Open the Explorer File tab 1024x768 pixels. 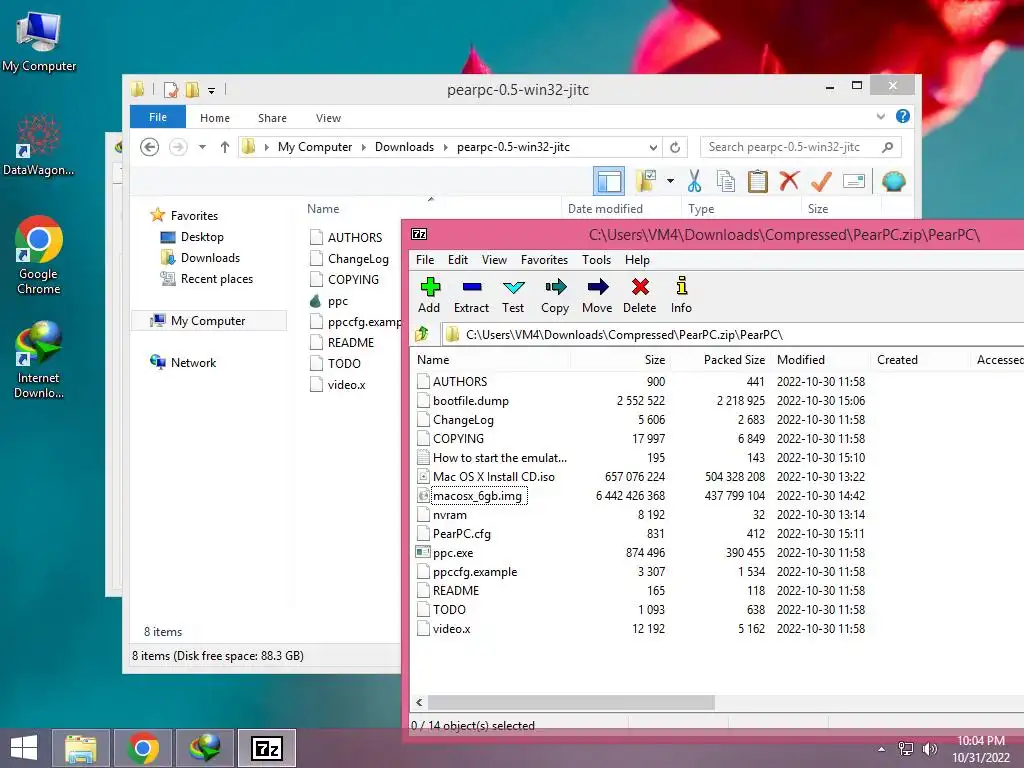[x=157, y=117]
